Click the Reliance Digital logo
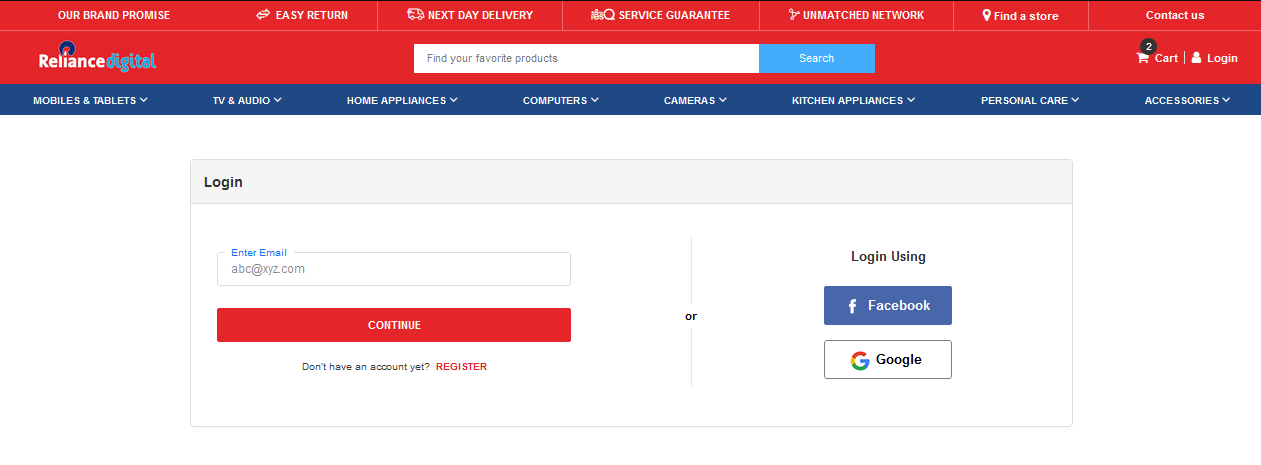Viewport: 1261px width, 465px height. click(97, 57)
